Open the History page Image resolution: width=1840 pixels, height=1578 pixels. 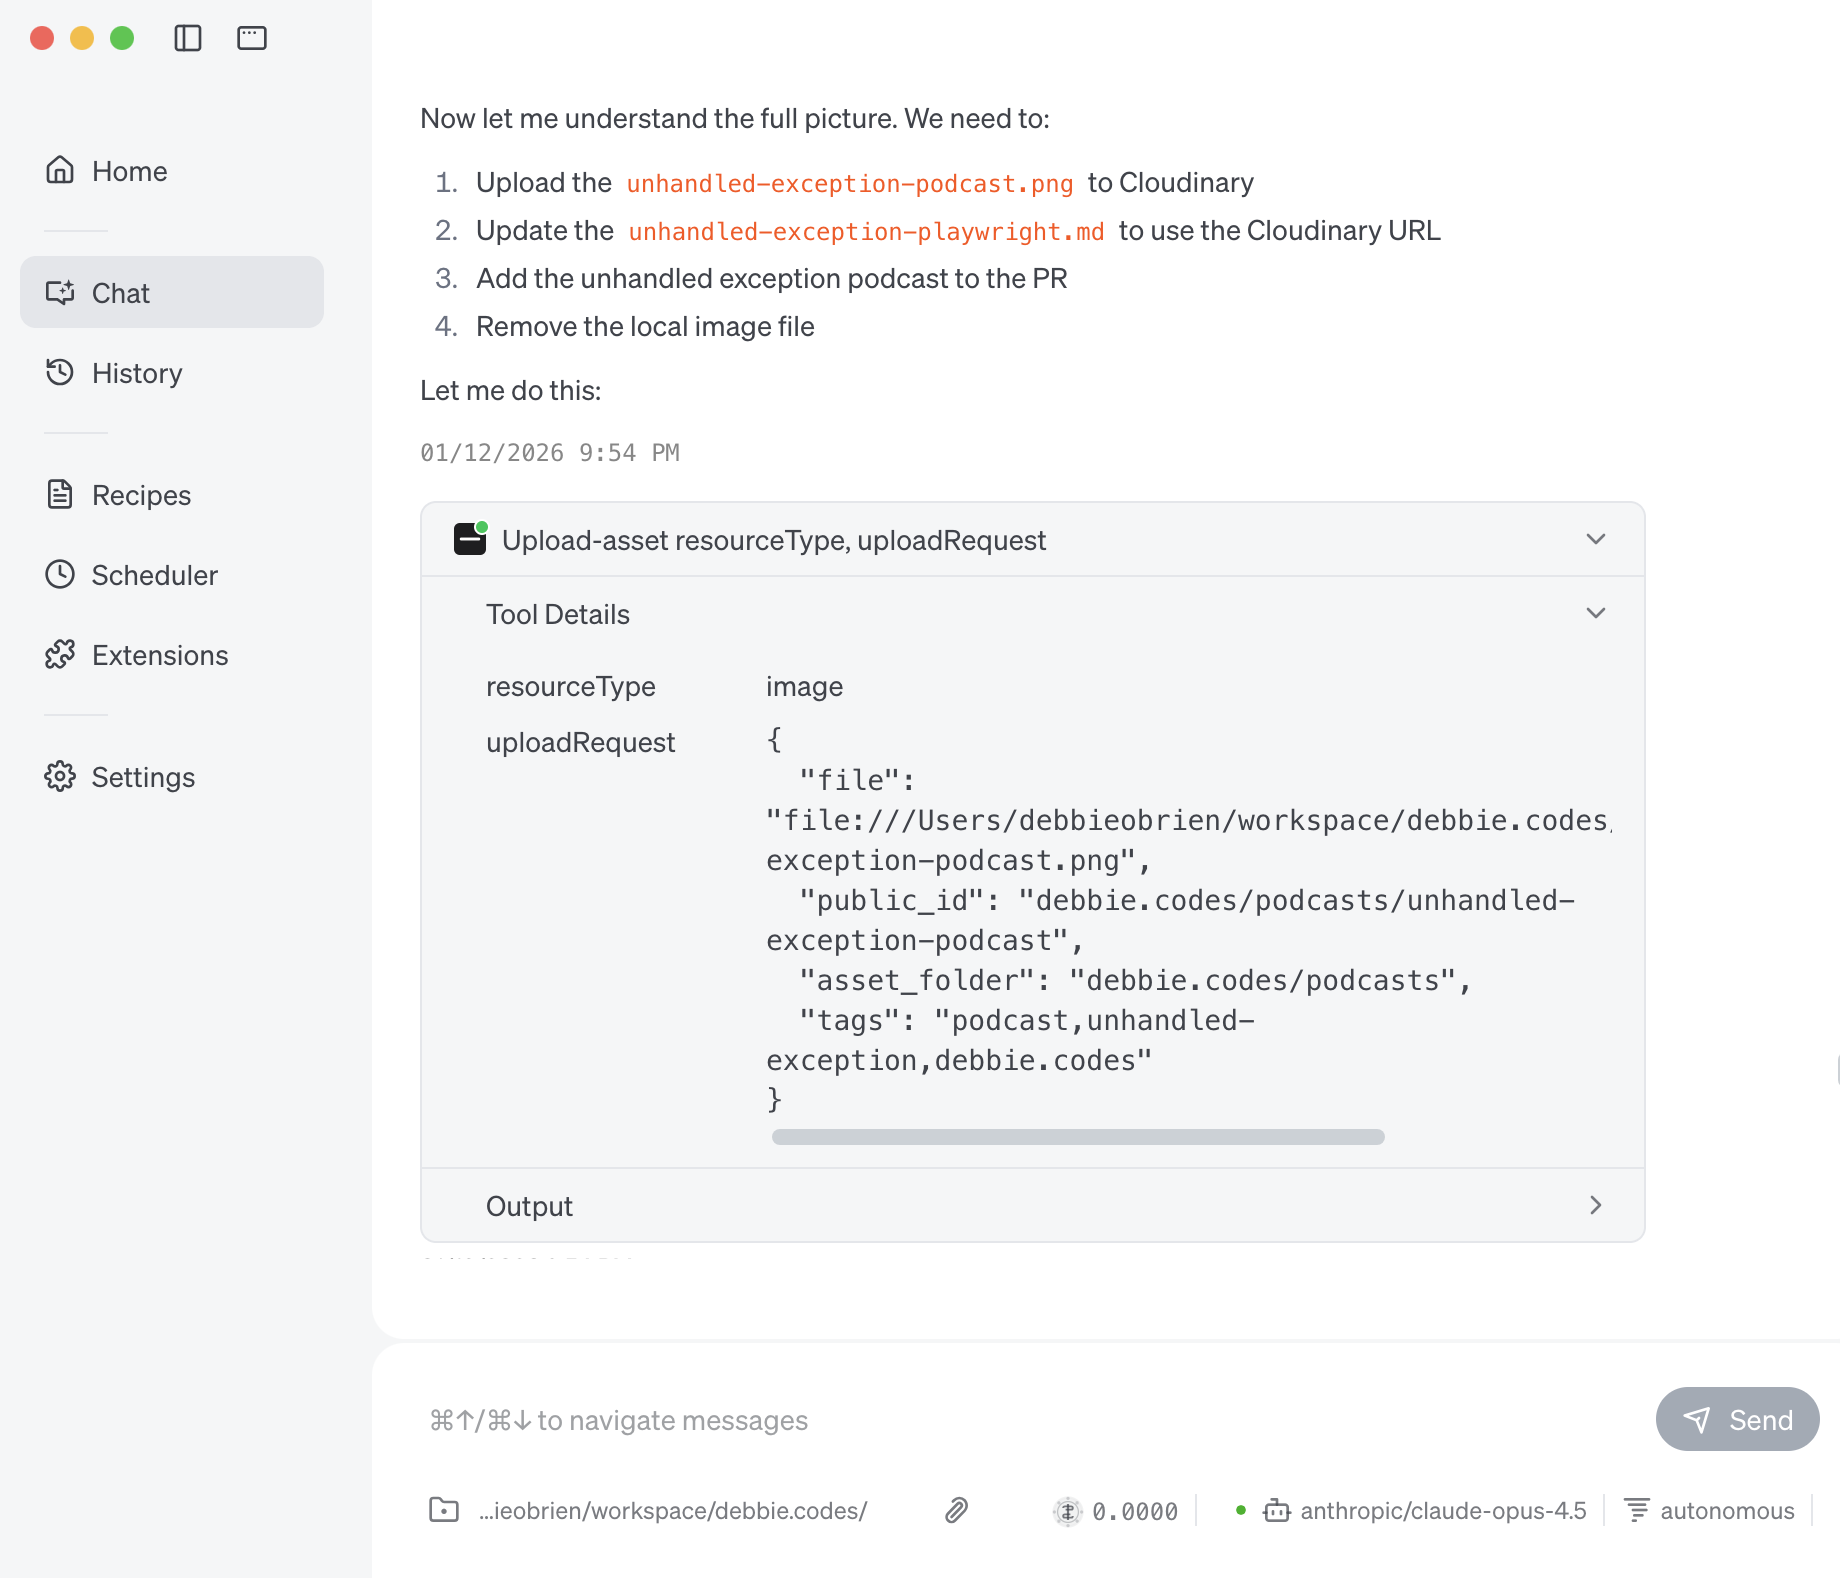click(x=136, y=373)
